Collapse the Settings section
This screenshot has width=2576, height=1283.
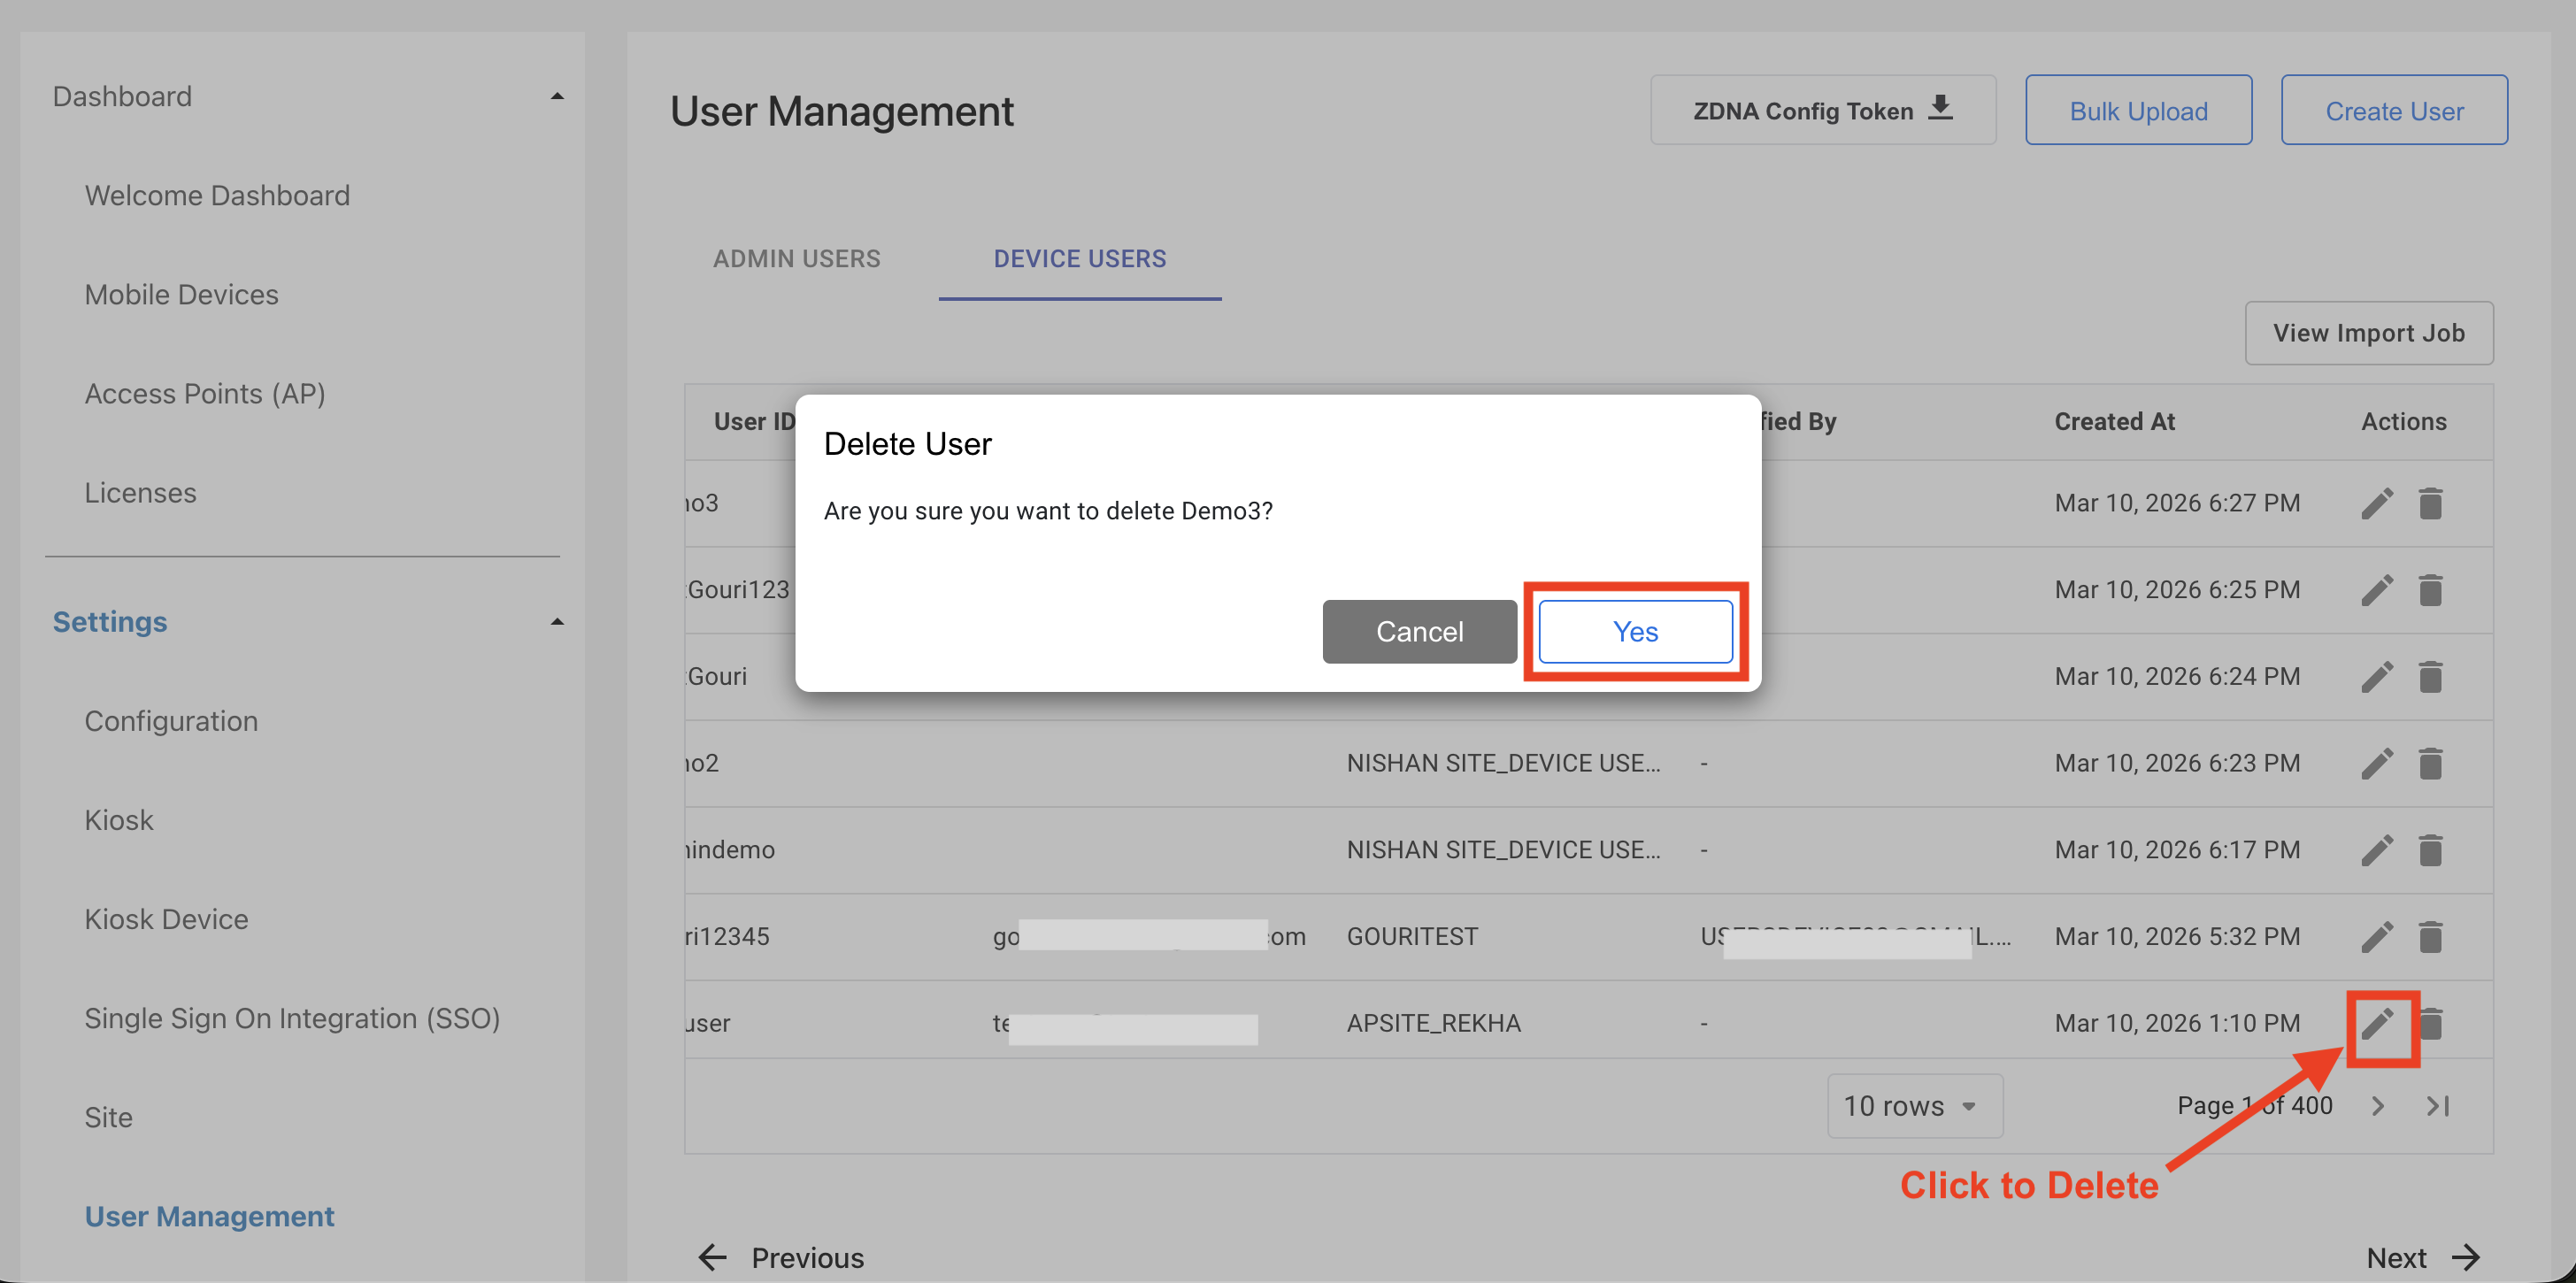(557, 622)
